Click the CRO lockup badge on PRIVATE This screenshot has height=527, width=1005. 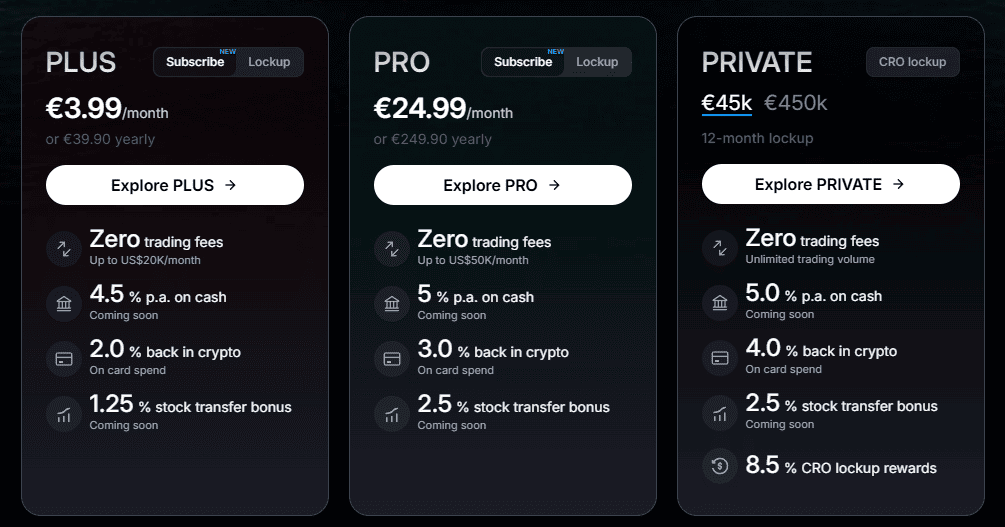(913, 62)
